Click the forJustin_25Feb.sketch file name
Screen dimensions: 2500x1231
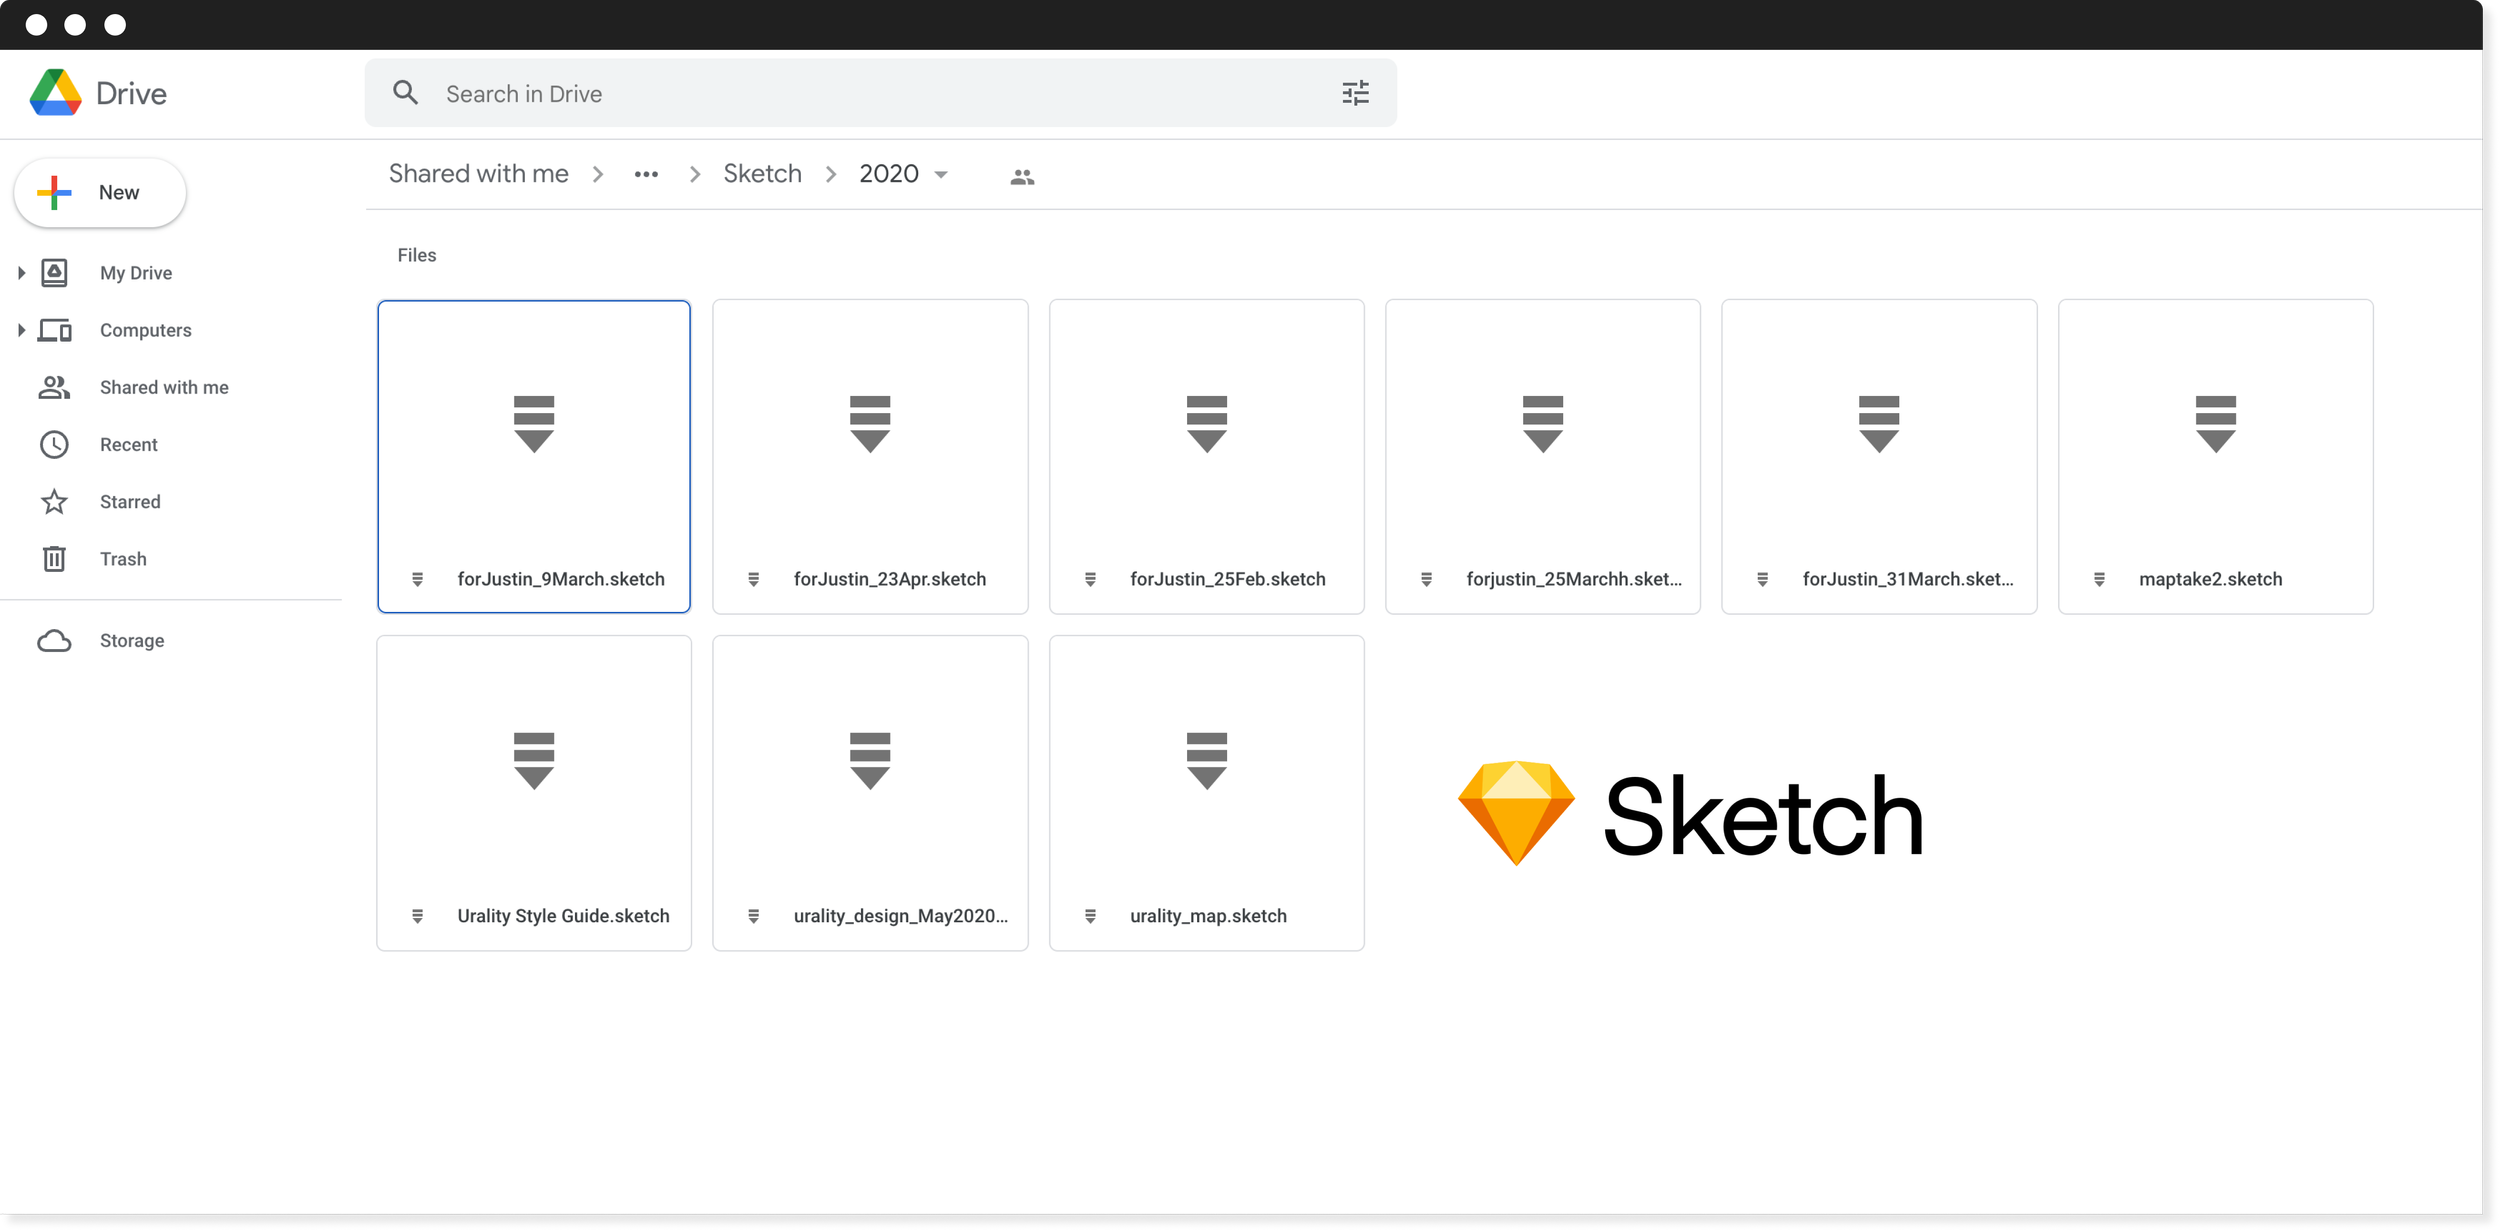pyautogui.click(x=1228, y=579)
